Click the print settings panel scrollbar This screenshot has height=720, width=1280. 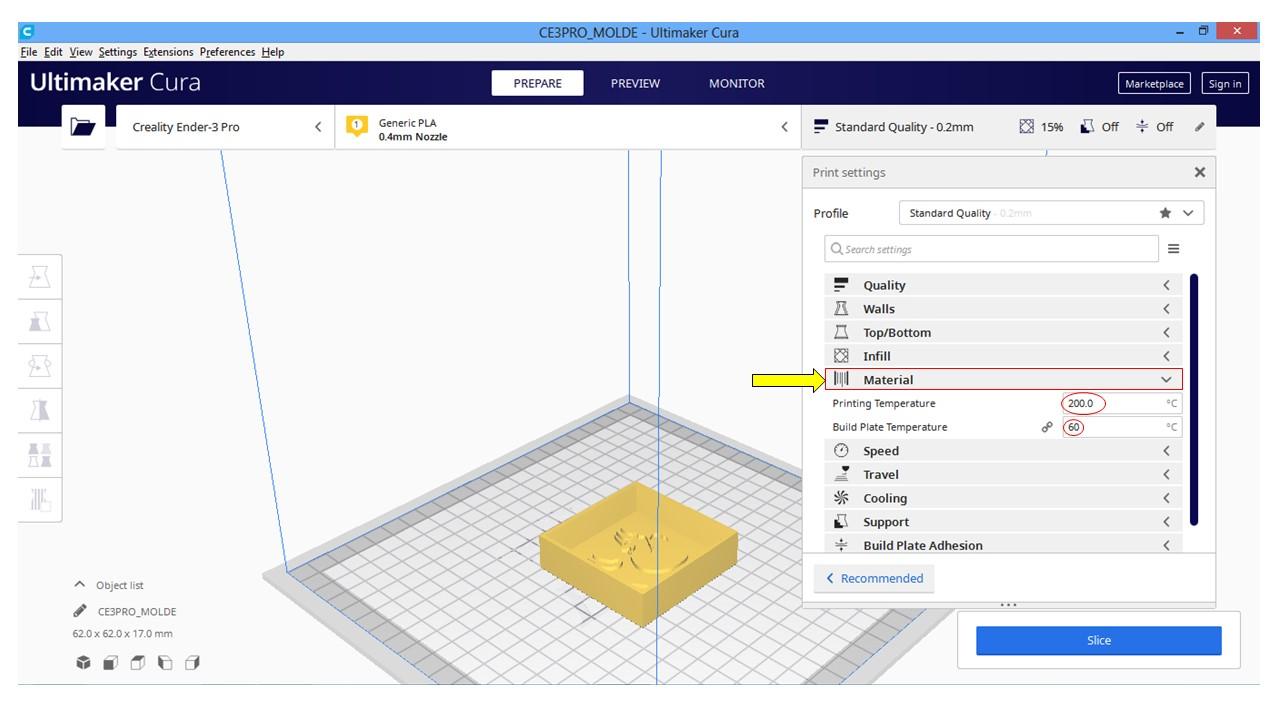point(1194,400)
